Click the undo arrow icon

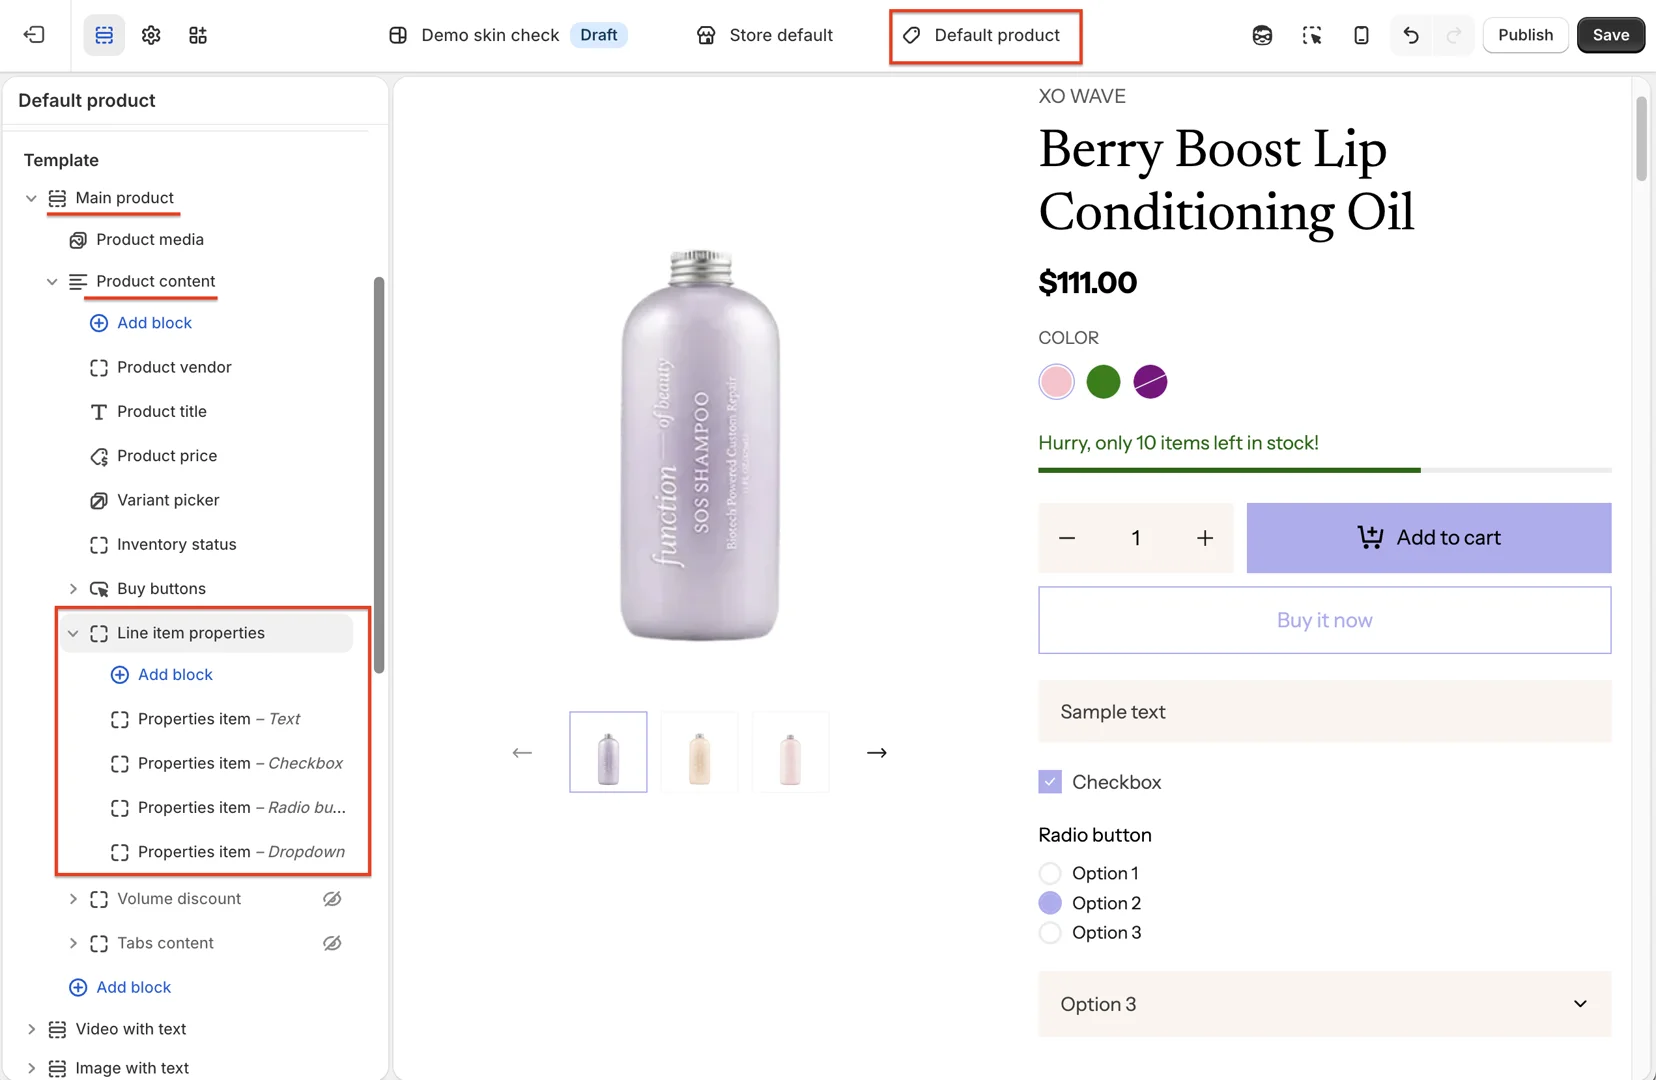pyautogui.click(x=1411, y=35)
